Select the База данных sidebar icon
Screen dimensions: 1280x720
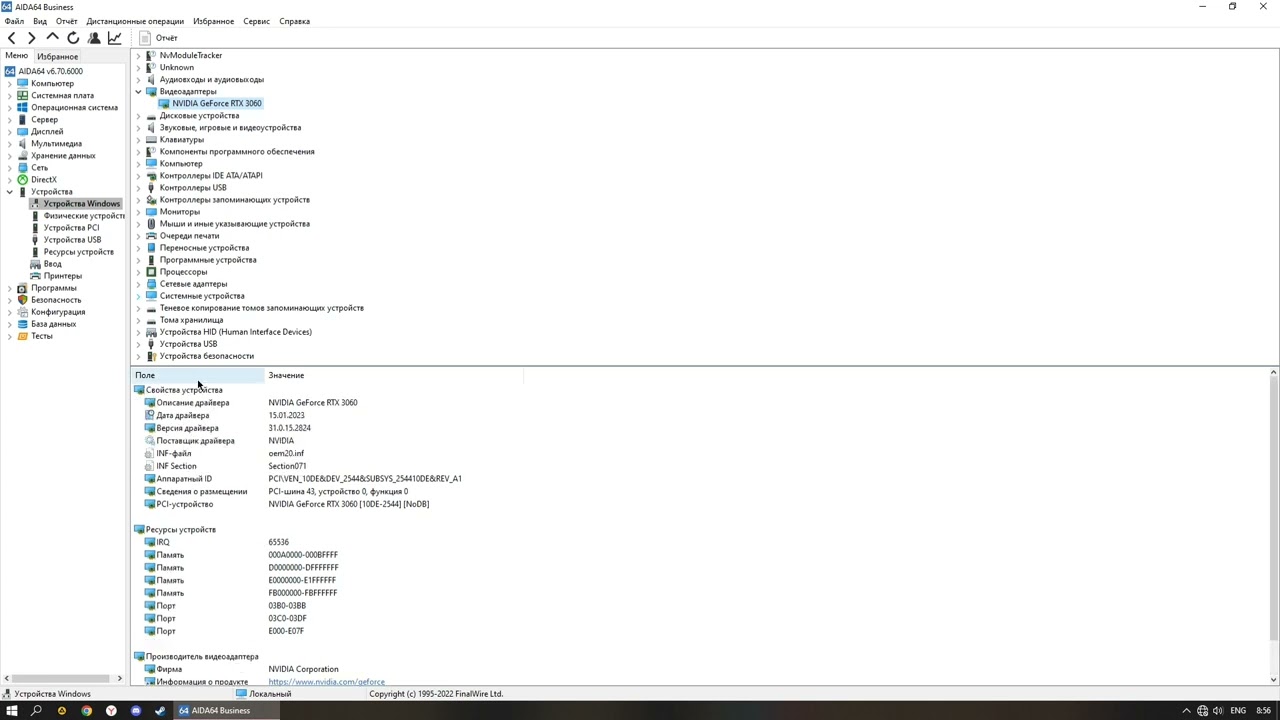pos(22,324)
